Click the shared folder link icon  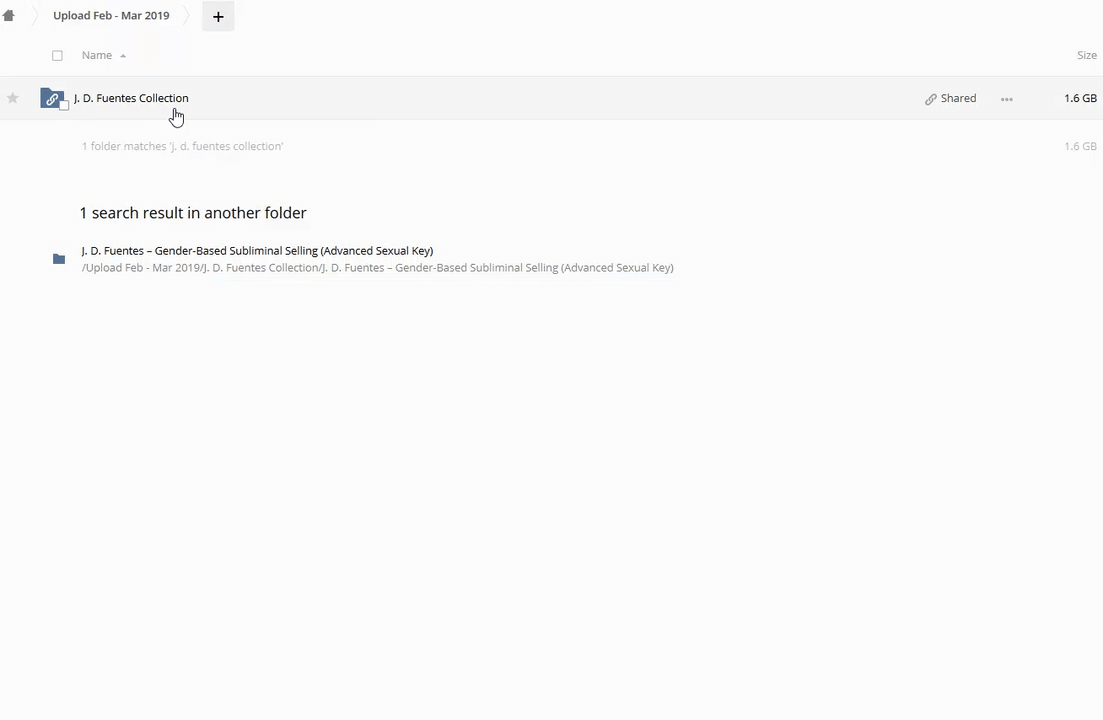click(x=52, y=98)
